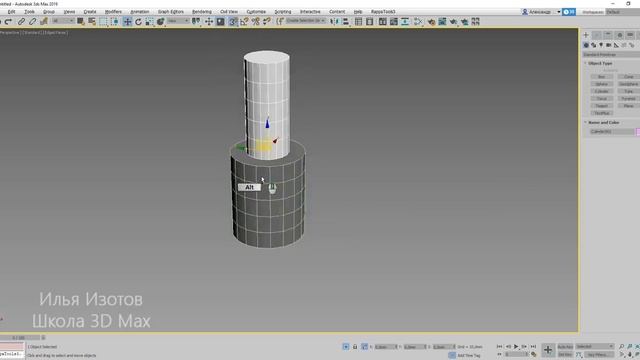This screenshot has height=360, width=640.
Task: Open reference coordinate system View dropdown
Action: click(x=178, y=21)
